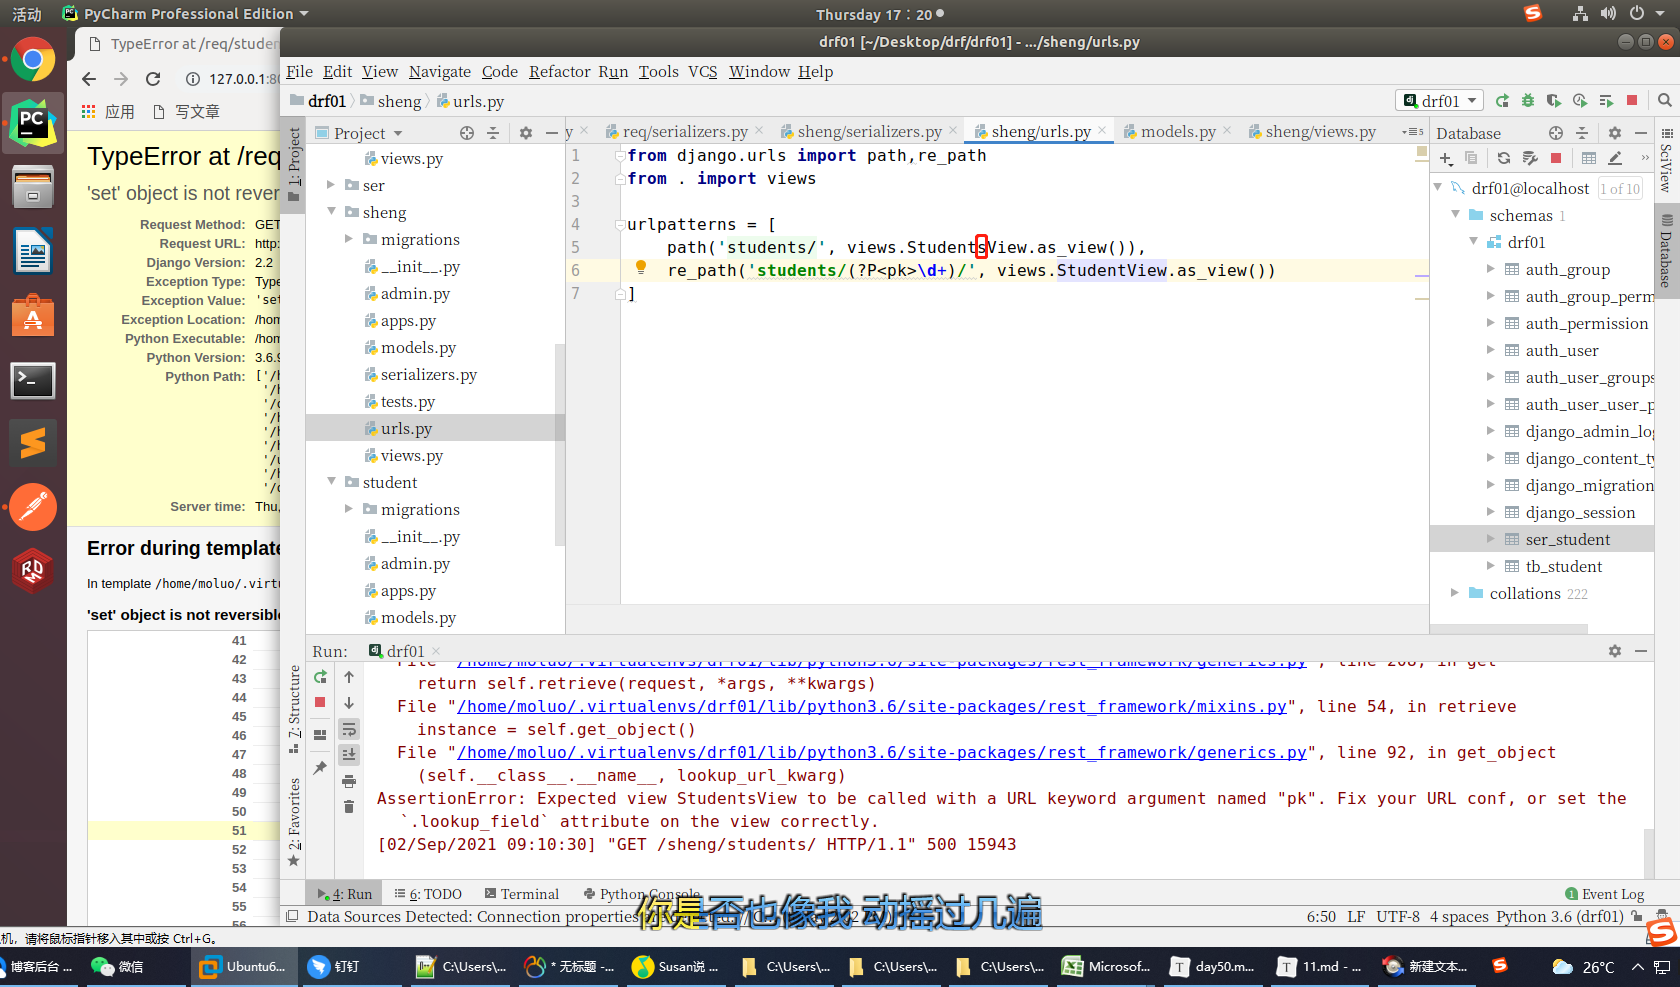This screenshot has width=1680, height=987.
Task: Select the Python 3.6 (drf01) interpreter widget
Action: tap(1560, 917)
